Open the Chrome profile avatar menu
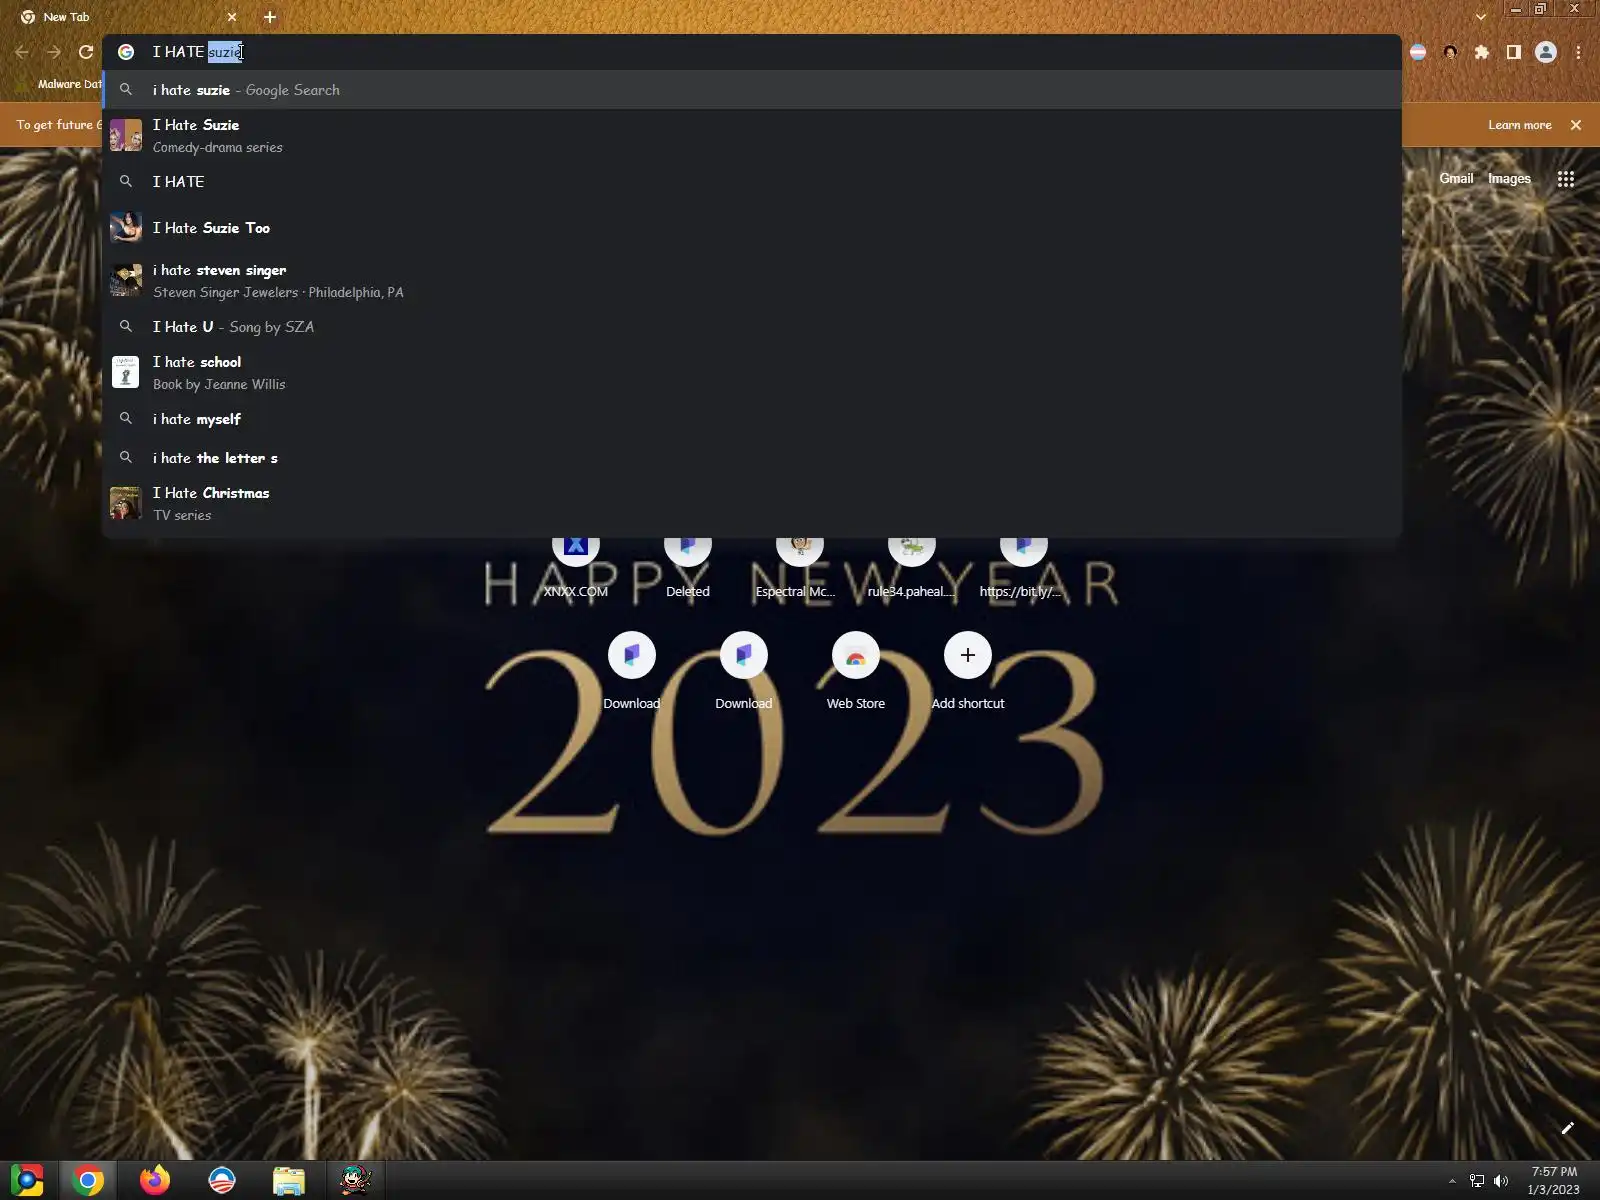Screen dimensions: 1600x1200 click(1546, 52)
